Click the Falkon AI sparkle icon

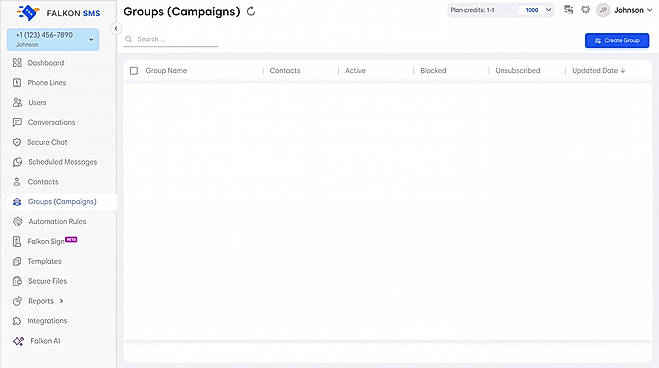[18, 341]
